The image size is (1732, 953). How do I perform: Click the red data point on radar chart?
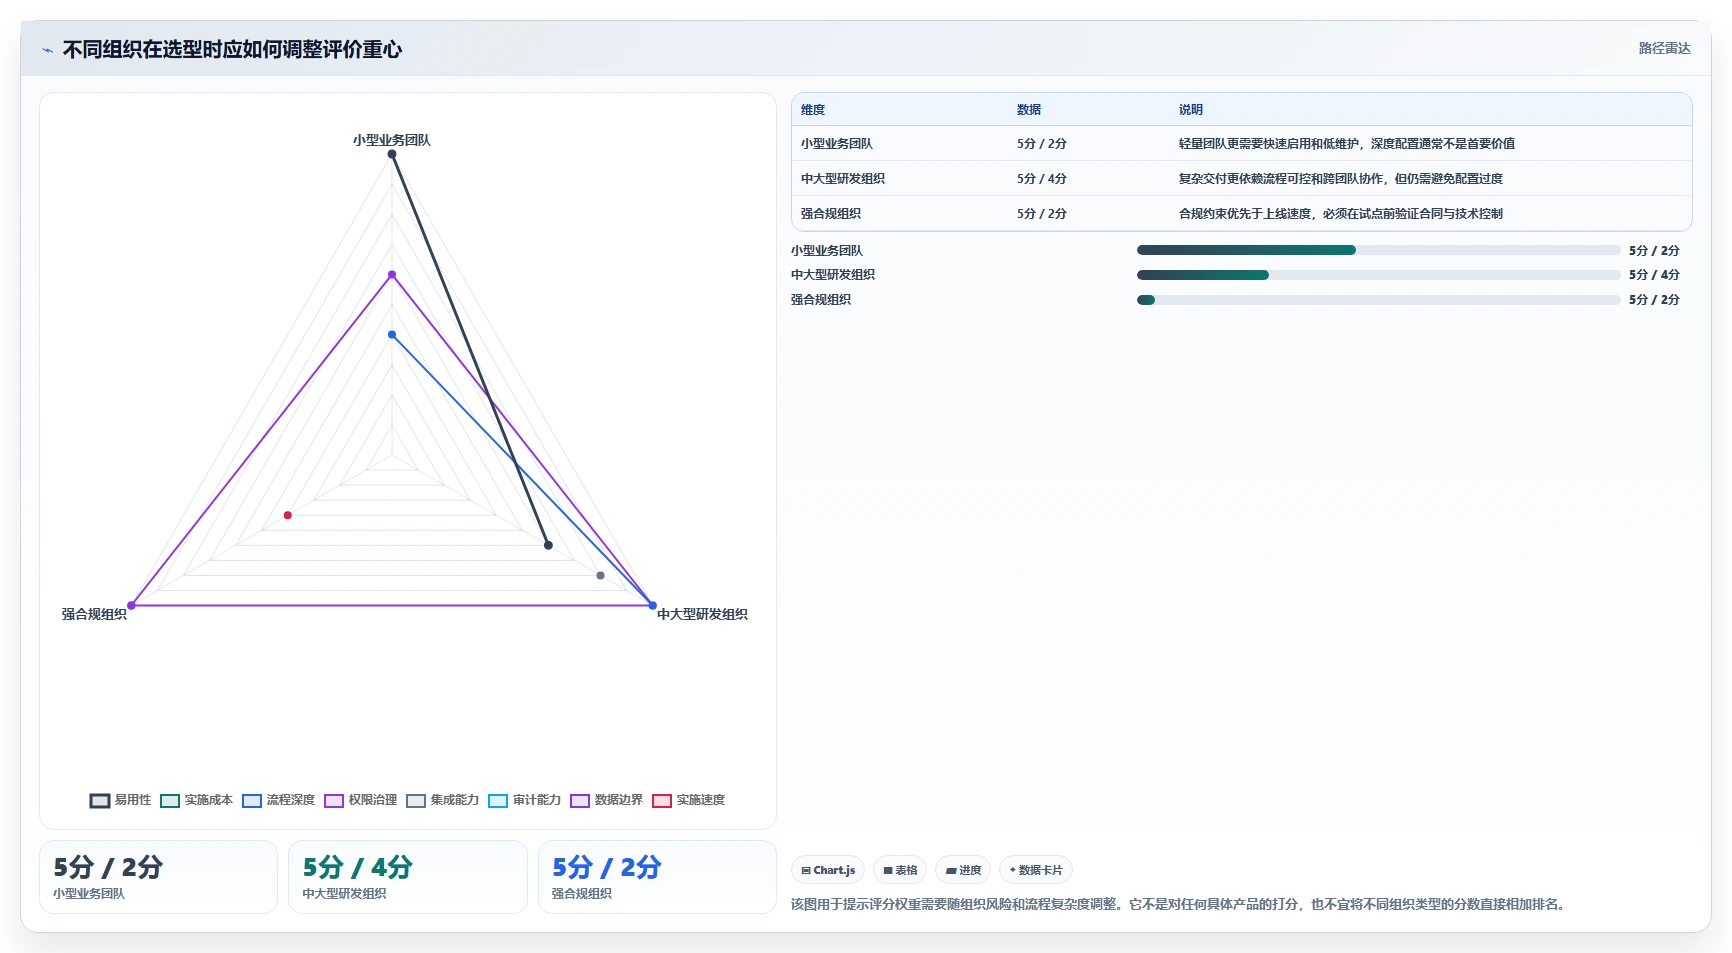[x=288, y=515]
